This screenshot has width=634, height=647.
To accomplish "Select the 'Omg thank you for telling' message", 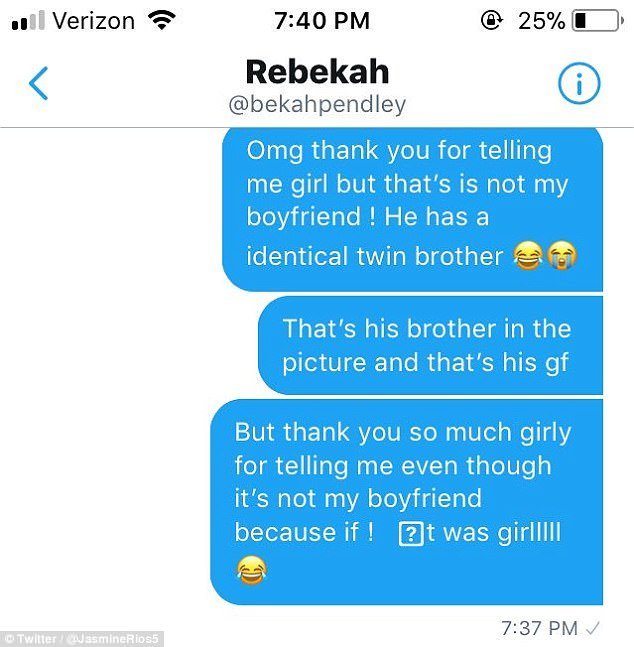I will pyautogui.click(x=412, y=210).
